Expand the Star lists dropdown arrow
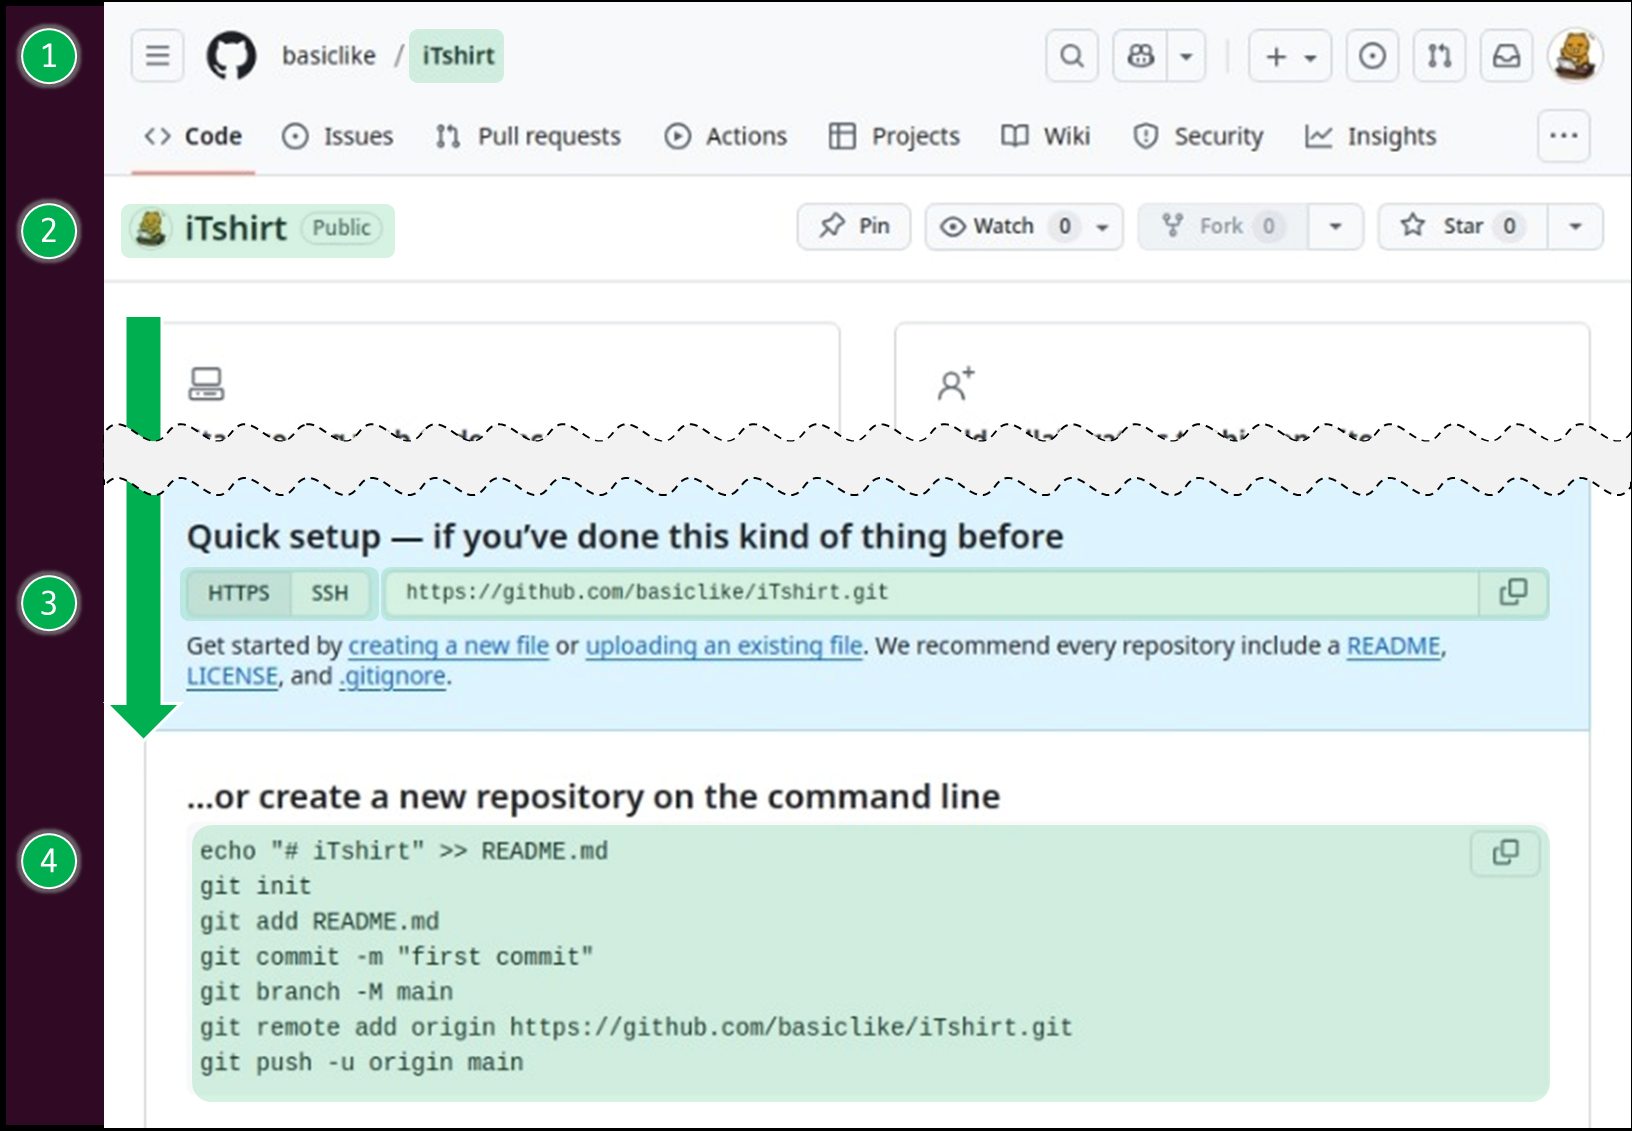The height and width of the screenshot is (1131, 1632). point(1575,227)
